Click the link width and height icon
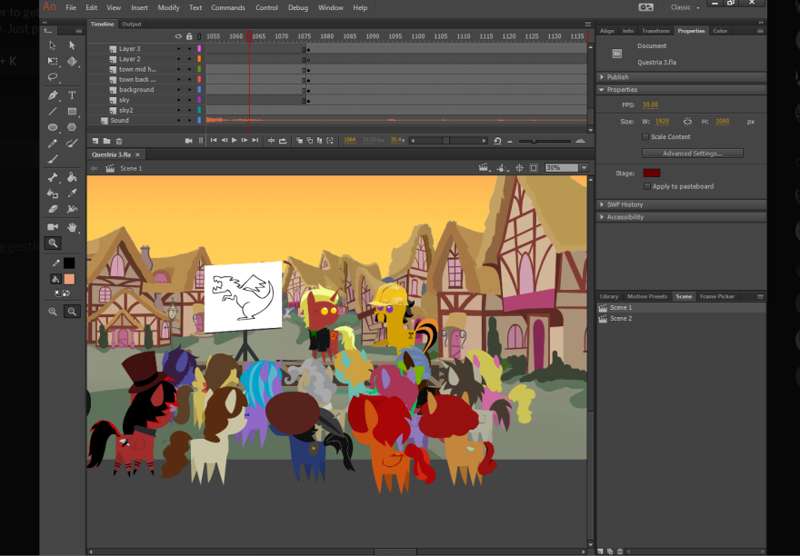This screenshot has width=800, height=556. (687, 121)
